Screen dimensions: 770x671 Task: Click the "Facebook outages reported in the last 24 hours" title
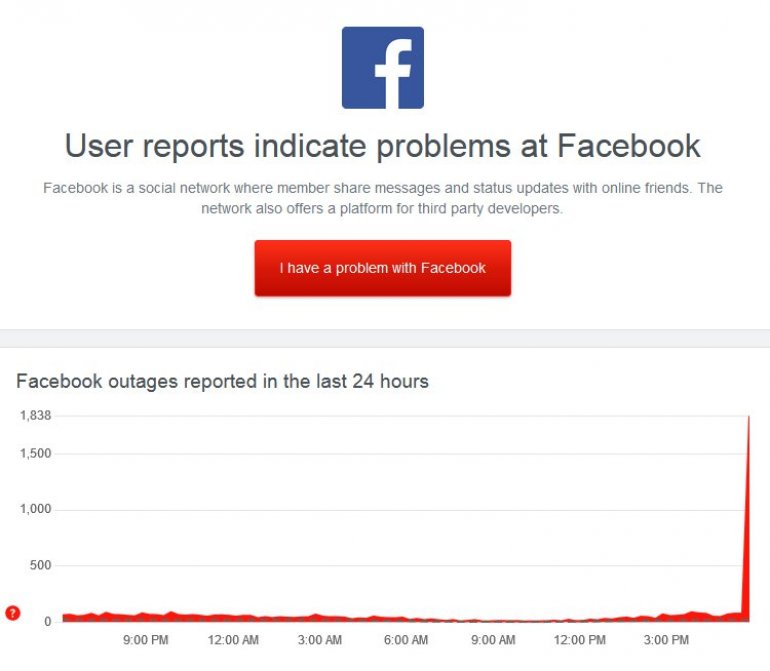(x=222, y=381)
